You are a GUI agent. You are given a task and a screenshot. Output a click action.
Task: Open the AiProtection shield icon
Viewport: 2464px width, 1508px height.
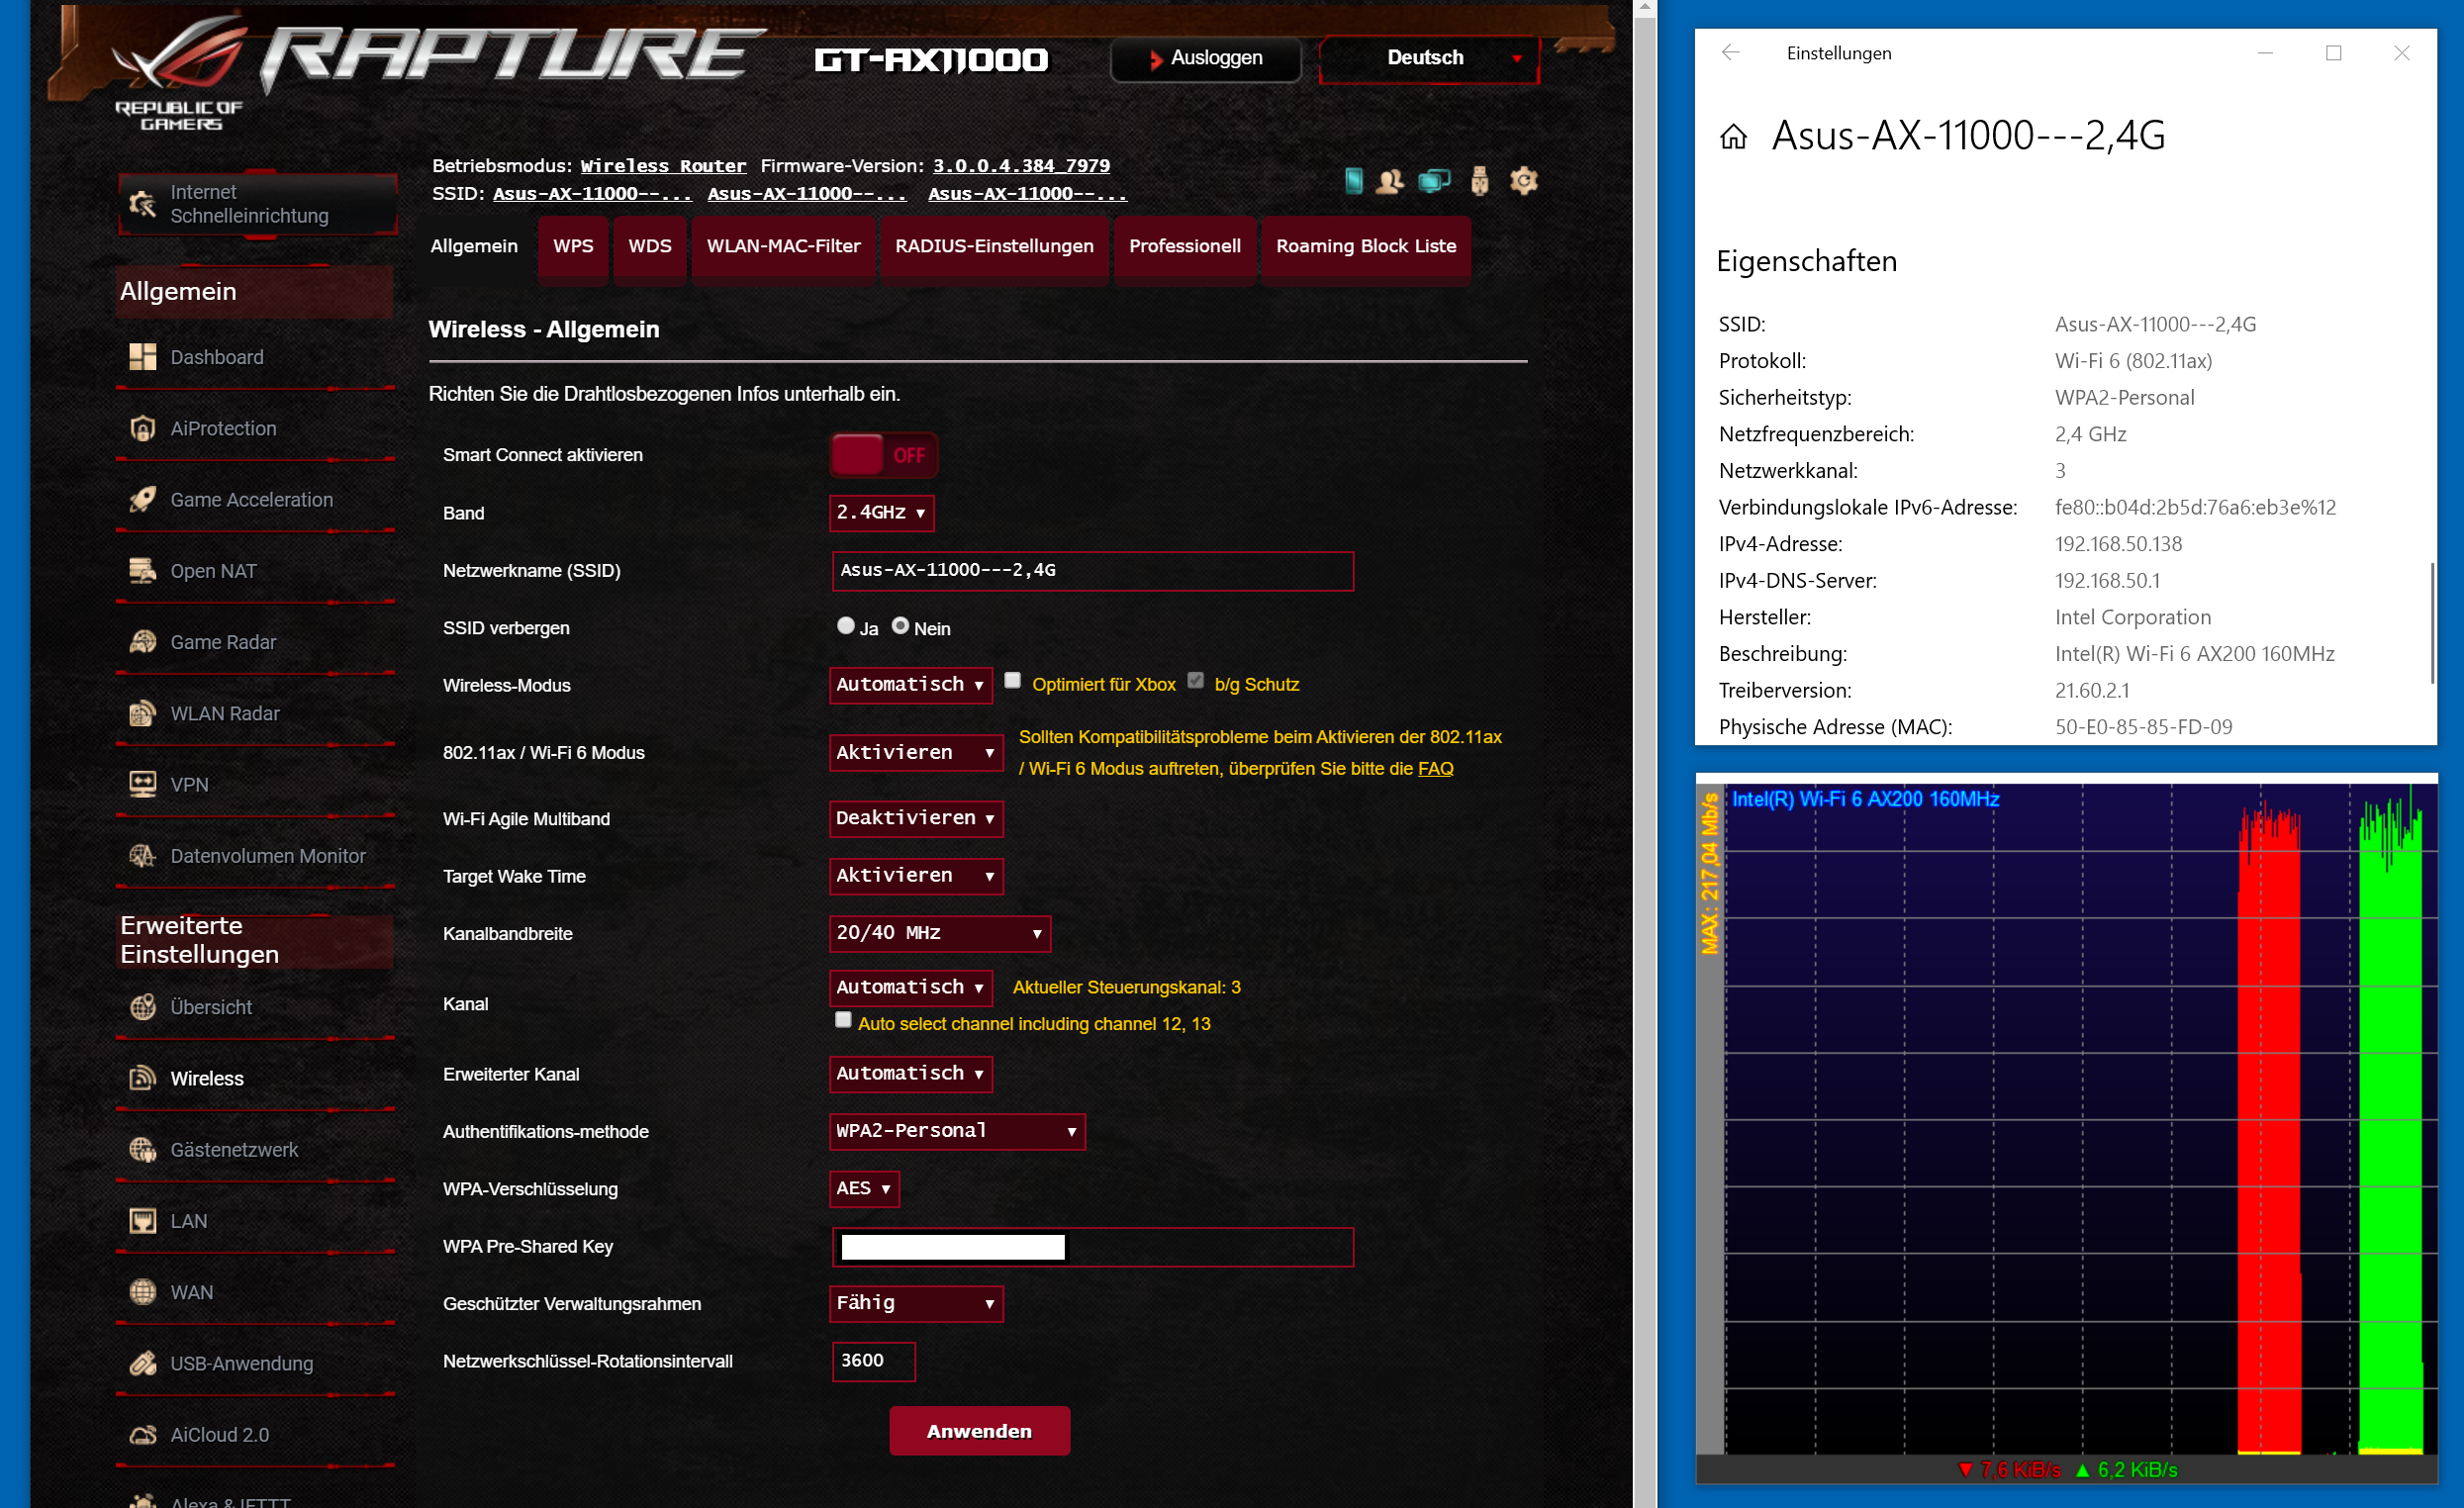click(x=143, y=428)
